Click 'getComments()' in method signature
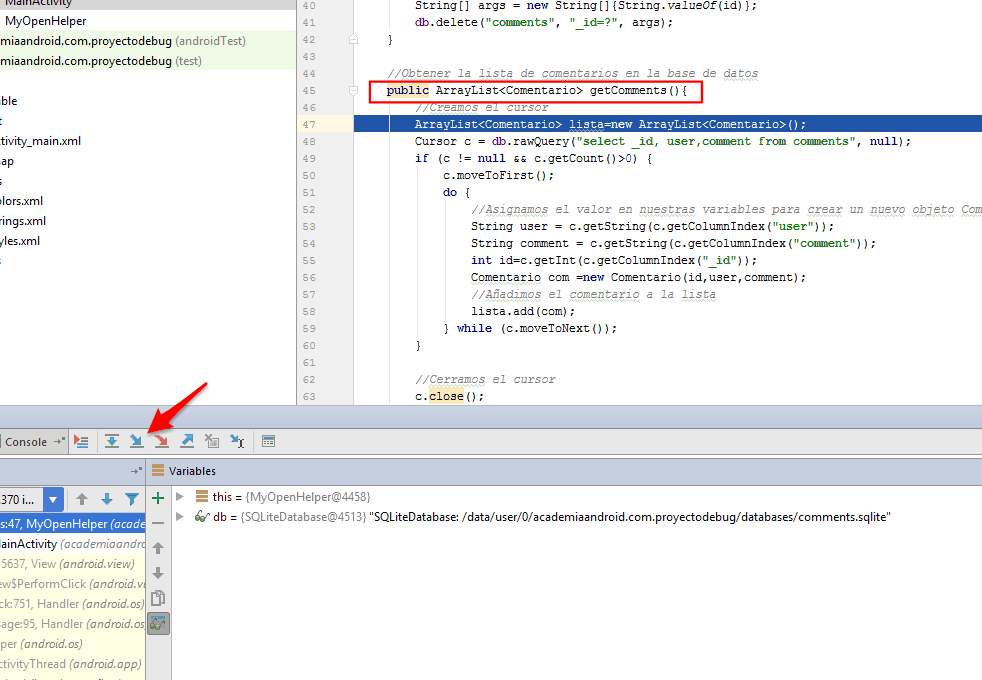 pyautogui.click(x=634, y=90)
